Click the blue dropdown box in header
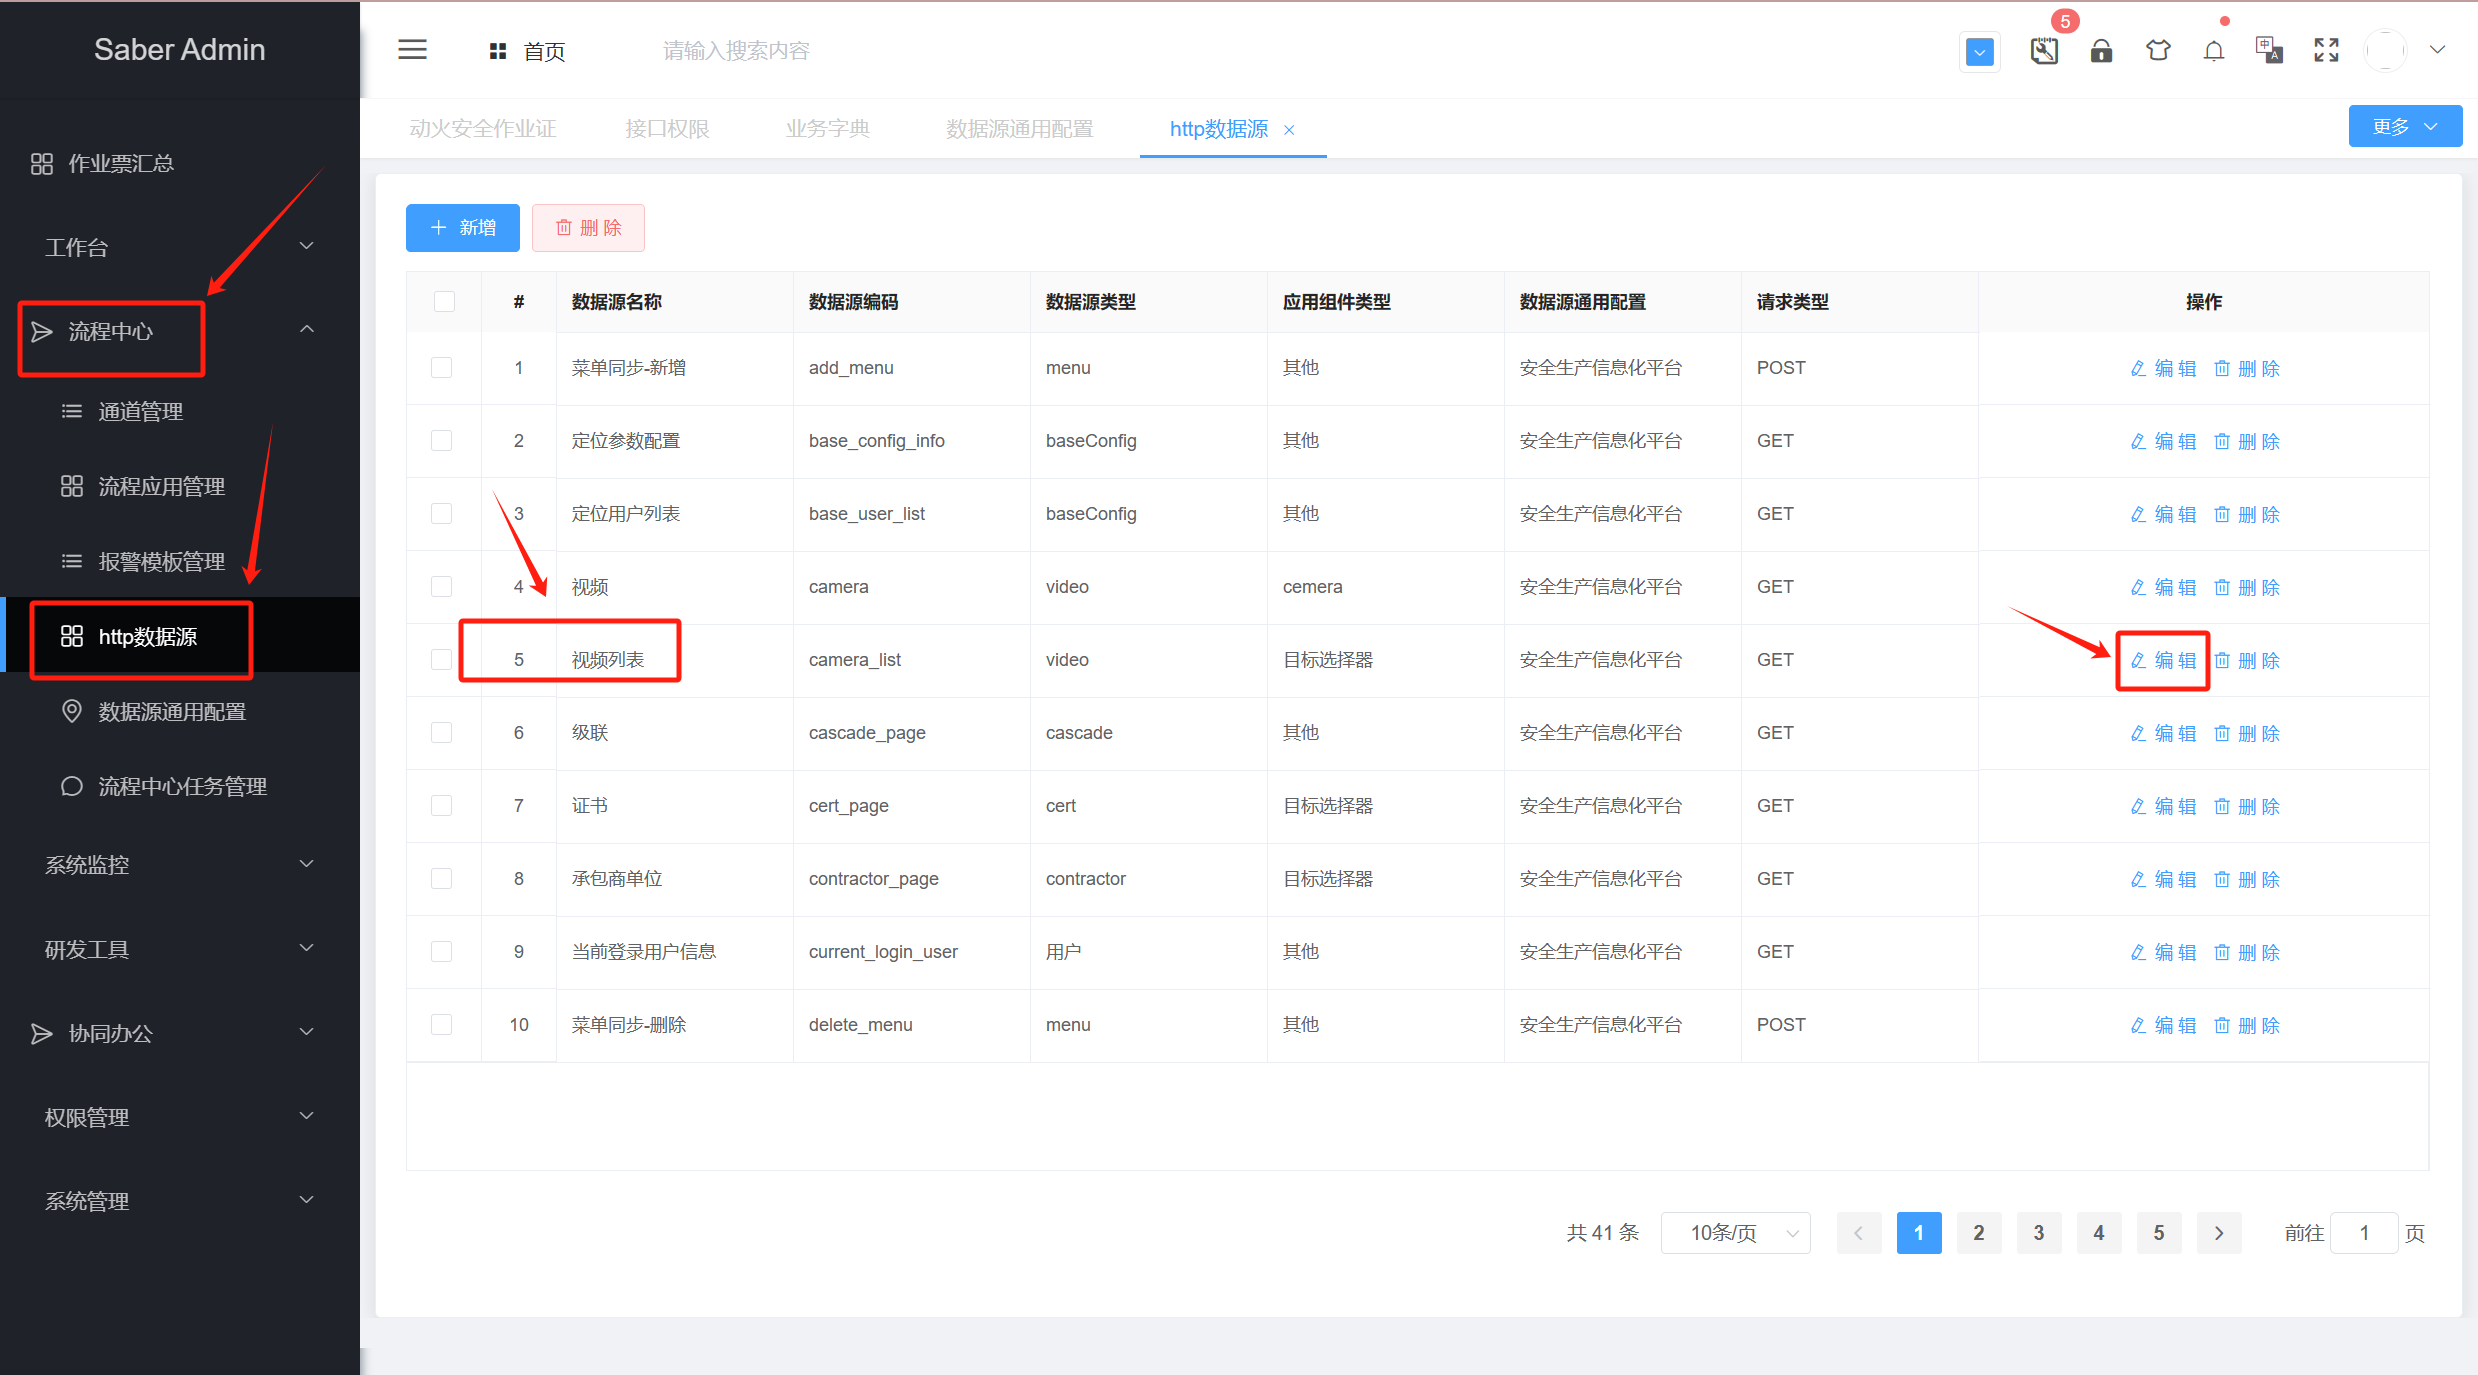2478x1375 pixels. point(1979,52)
